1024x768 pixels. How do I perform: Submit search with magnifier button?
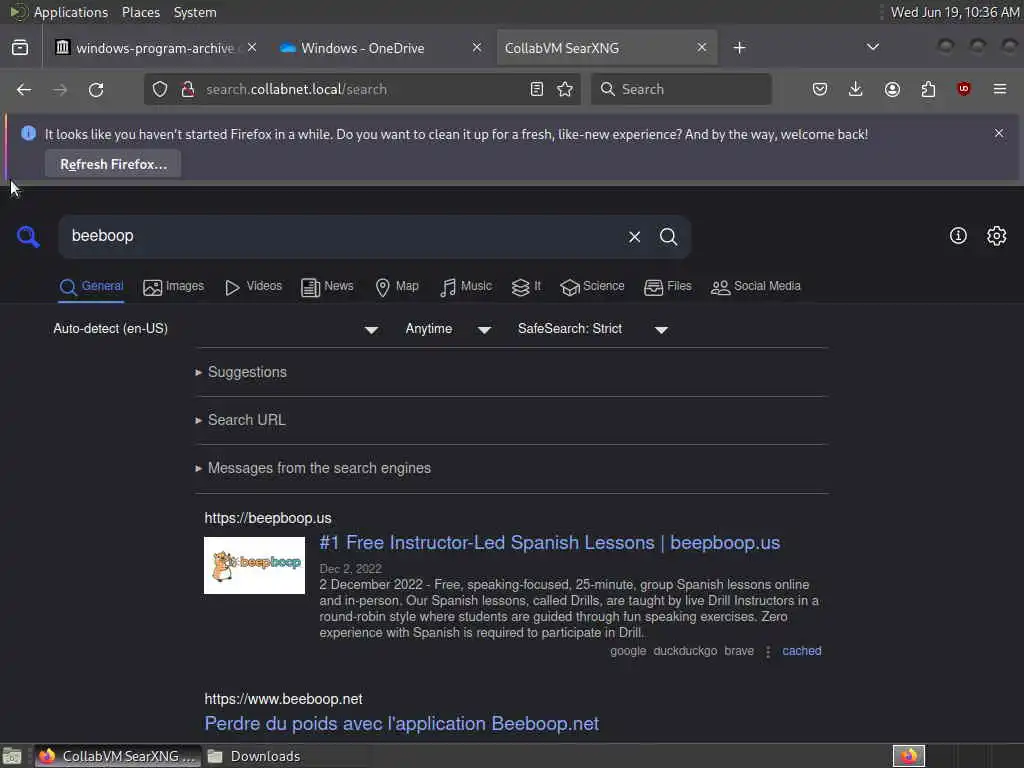[668, 236]
